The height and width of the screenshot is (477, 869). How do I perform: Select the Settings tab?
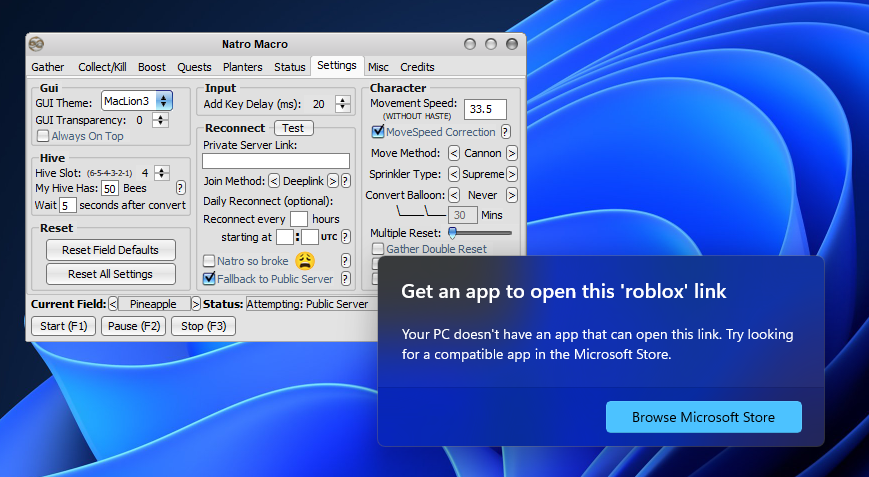click(337, 65)
